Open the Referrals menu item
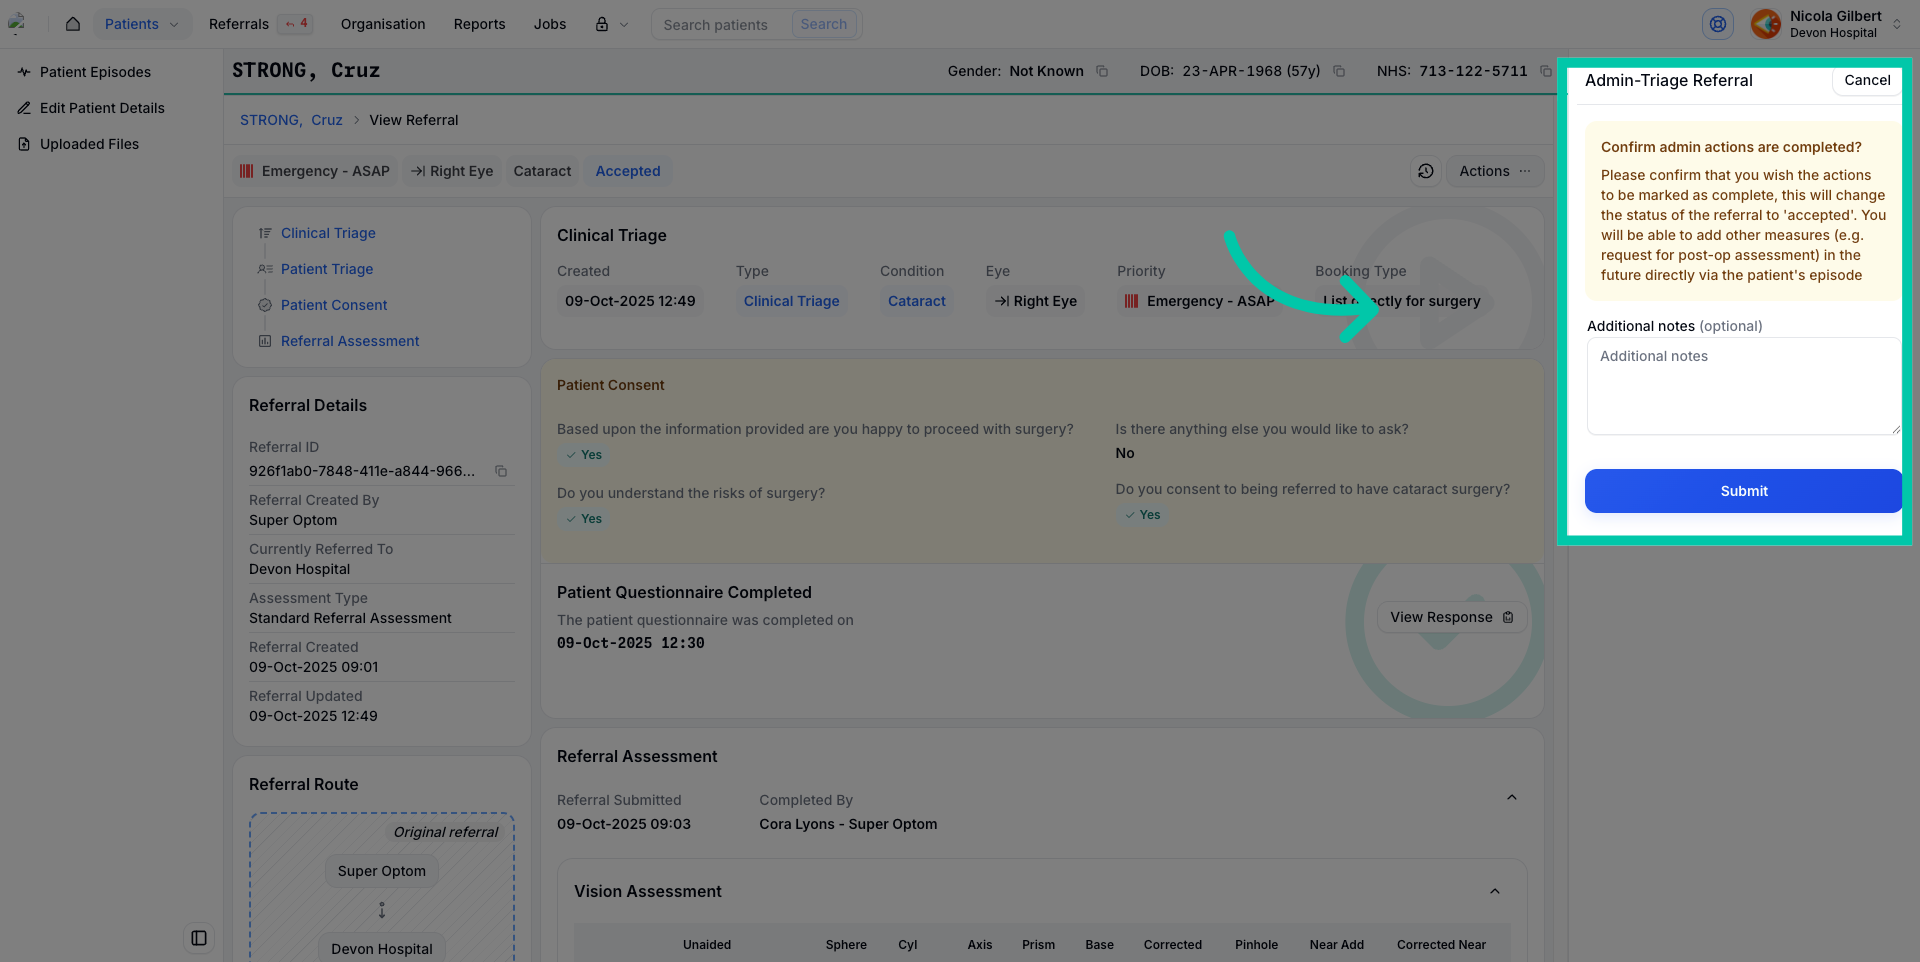The width and height of the screenshot is (1920, 962). tap(239, 24)
